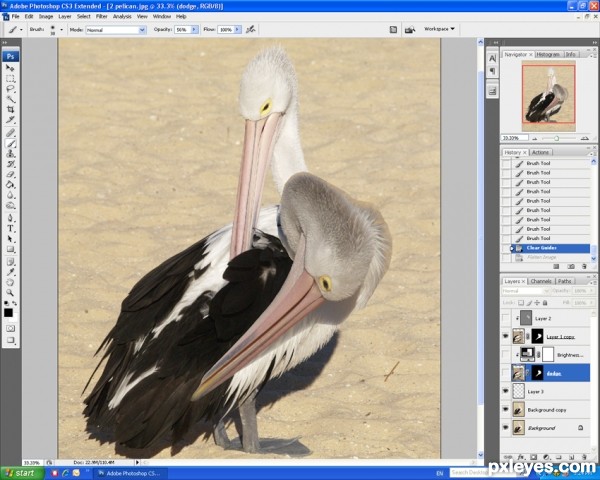Activate Adobe Photoshop taskbar button

pyautogui.click(x=130, y=473)
